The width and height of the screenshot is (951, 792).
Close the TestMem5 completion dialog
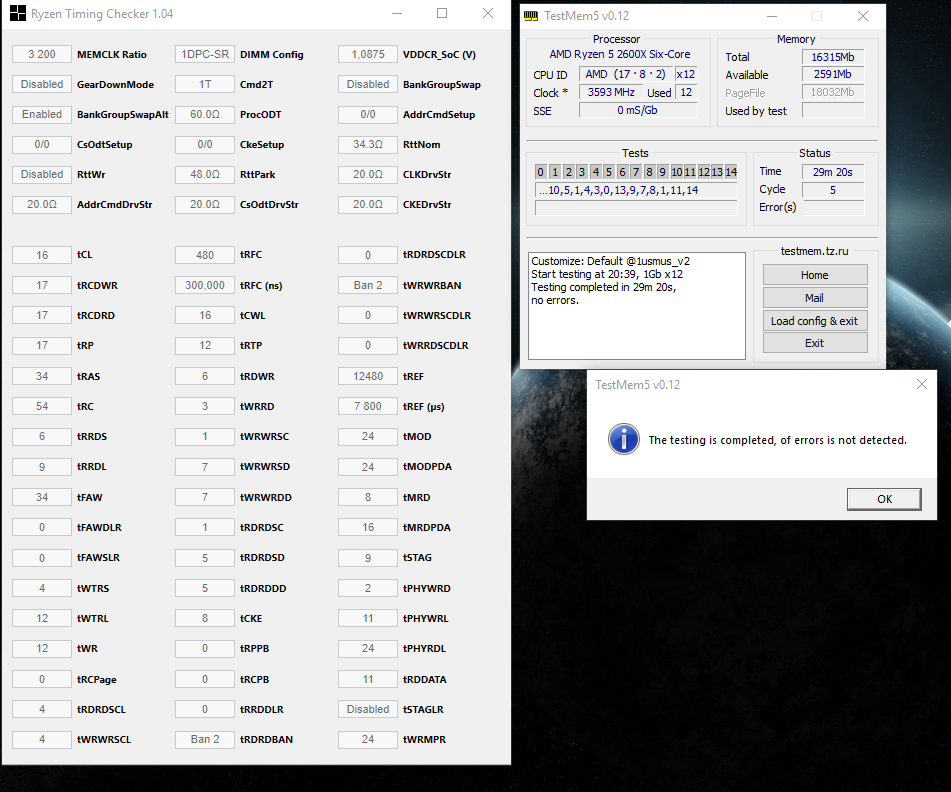pyautogui.click(x=922, y=384)
